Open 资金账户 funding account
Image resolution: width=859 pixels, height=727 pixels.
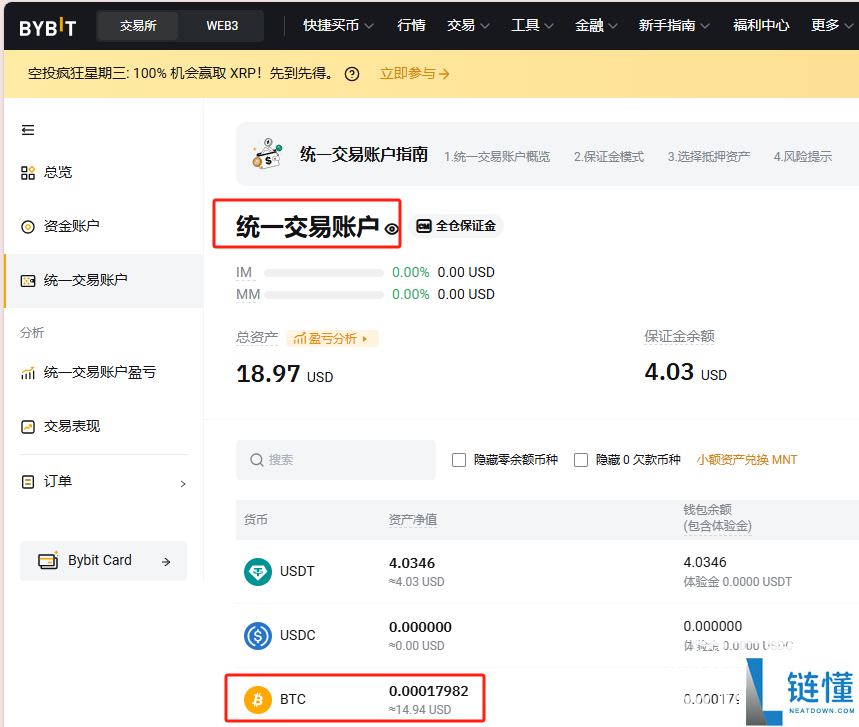pyautogui.click(x=60, y=226)
